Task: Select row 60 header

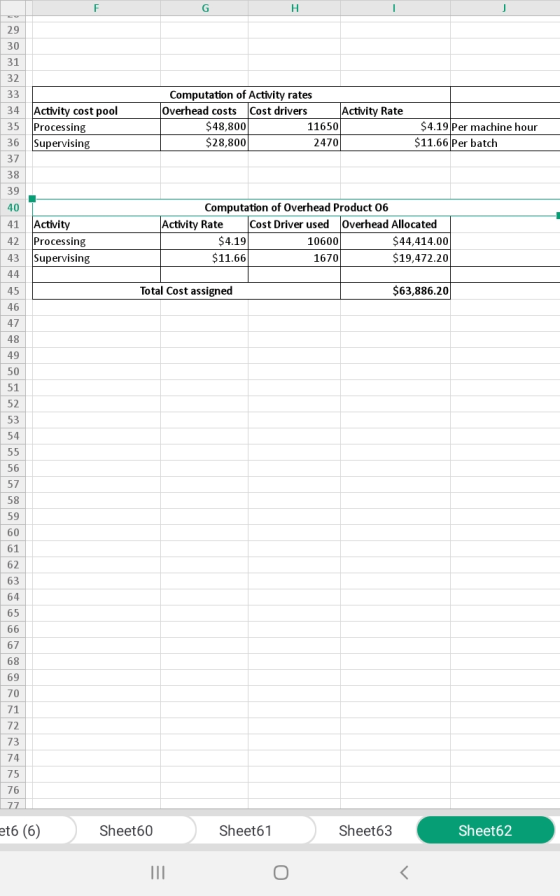Action: tap(13, 532)
